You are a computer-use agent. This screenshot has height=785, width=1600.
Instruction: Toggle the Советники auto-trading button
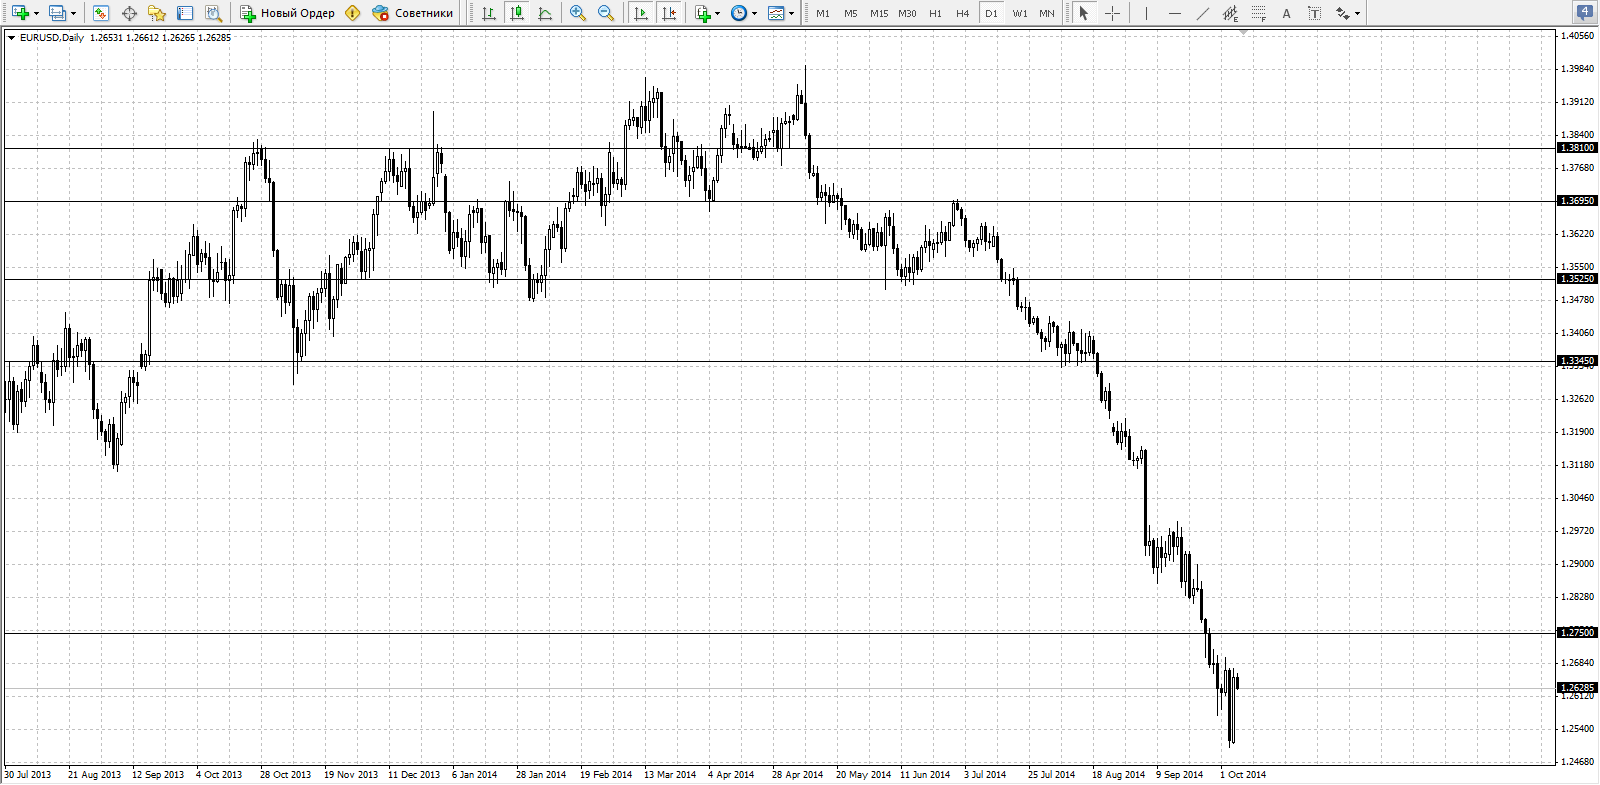[413, 13]
